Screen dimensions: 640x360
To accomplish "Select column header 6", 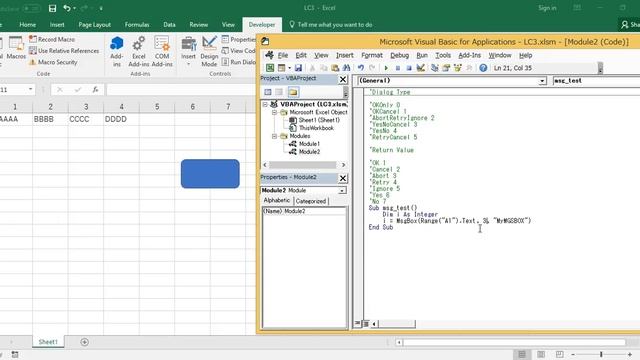I will [x=193, y=107].
